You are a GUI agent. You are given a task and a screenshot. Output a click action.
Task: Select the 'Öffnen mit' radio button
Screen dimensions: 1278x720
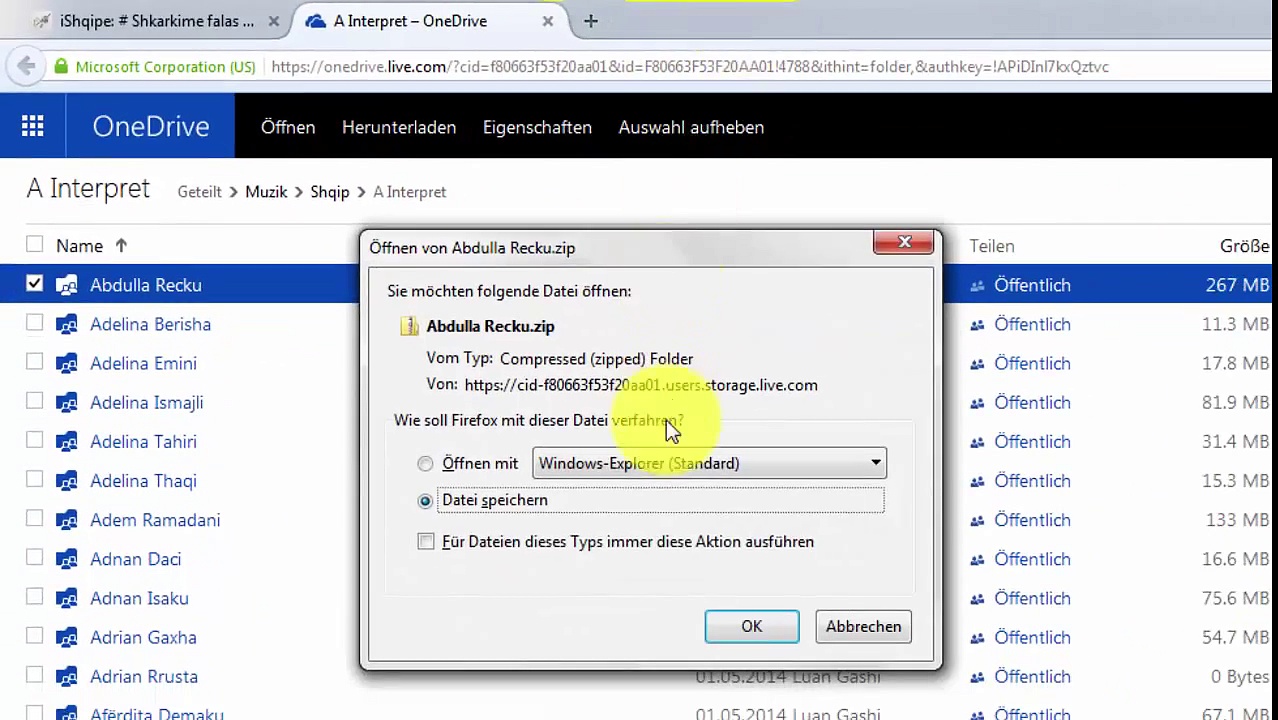426,463
